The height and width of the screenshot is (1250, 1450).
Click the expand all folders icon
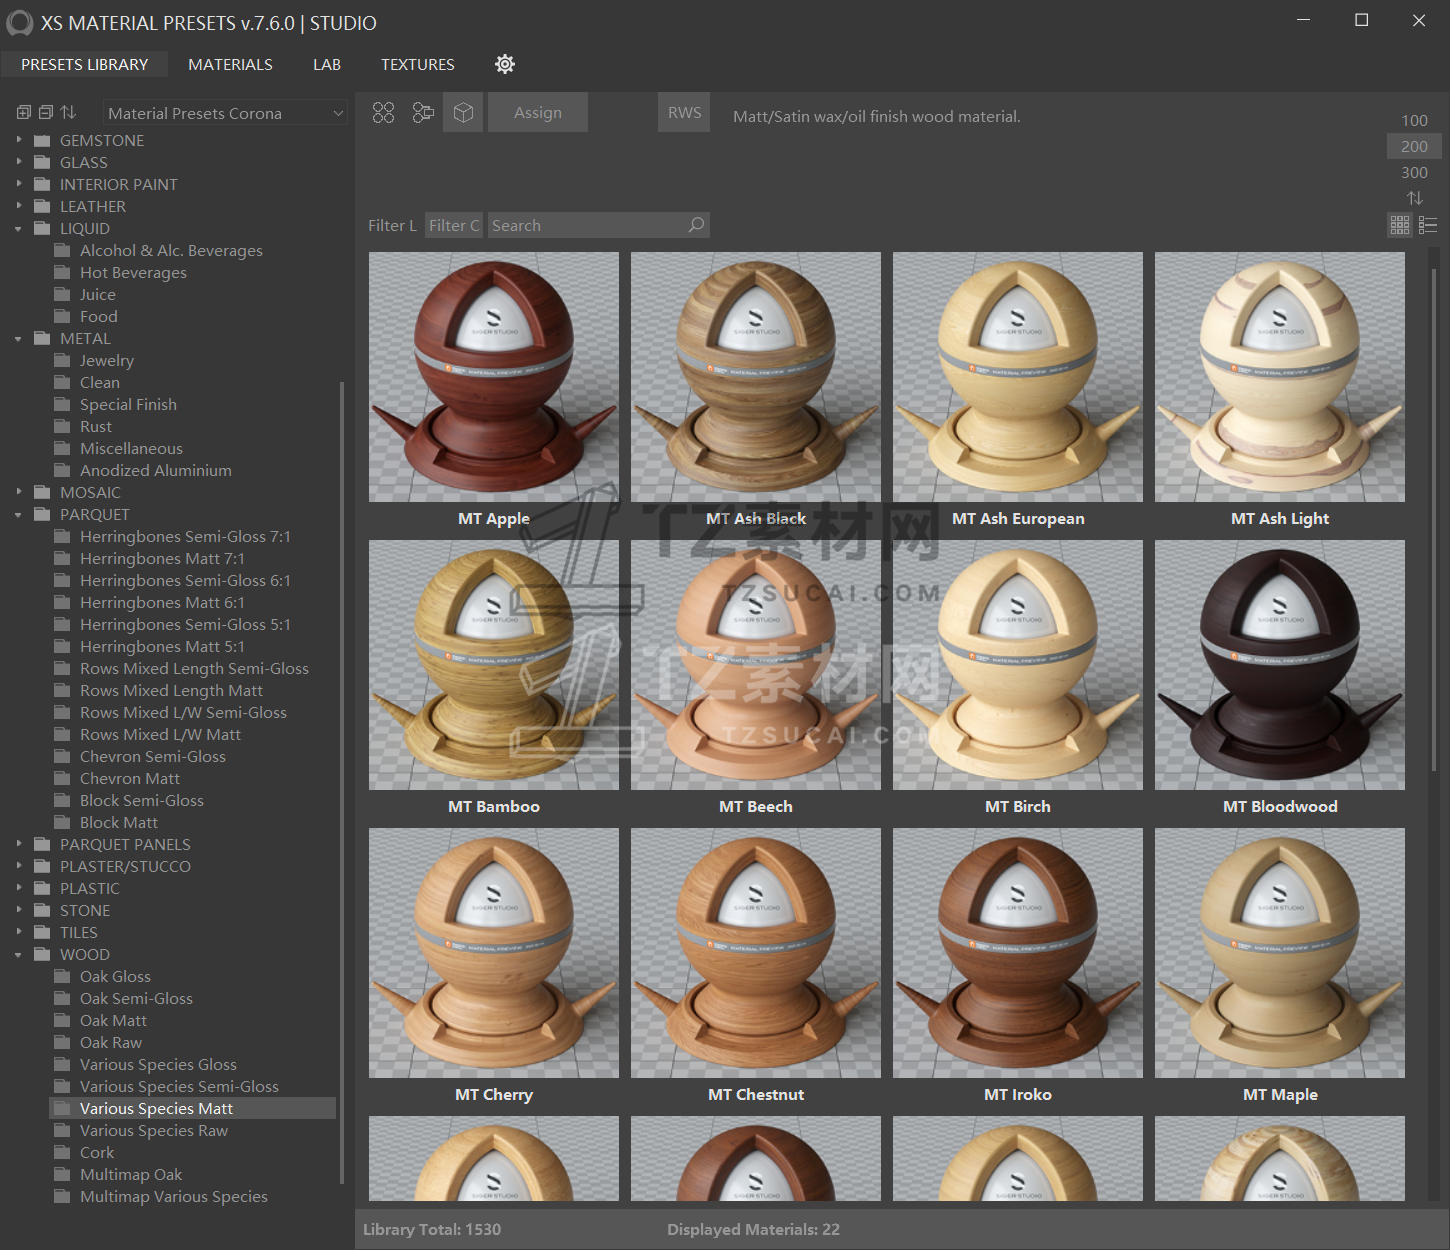click(24, 113)
